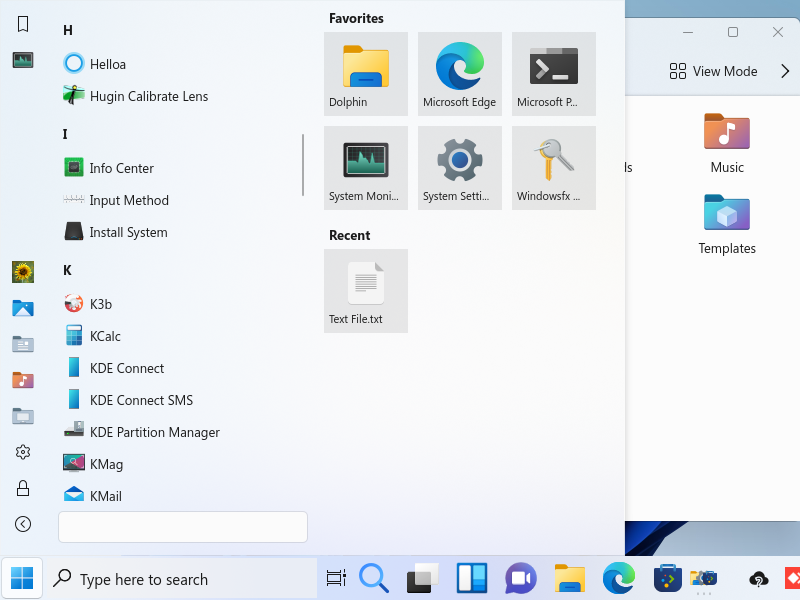The image size is (800, 600).
Task: Open the sunflower user avatar in sidebar
Action: pos(23,272)
